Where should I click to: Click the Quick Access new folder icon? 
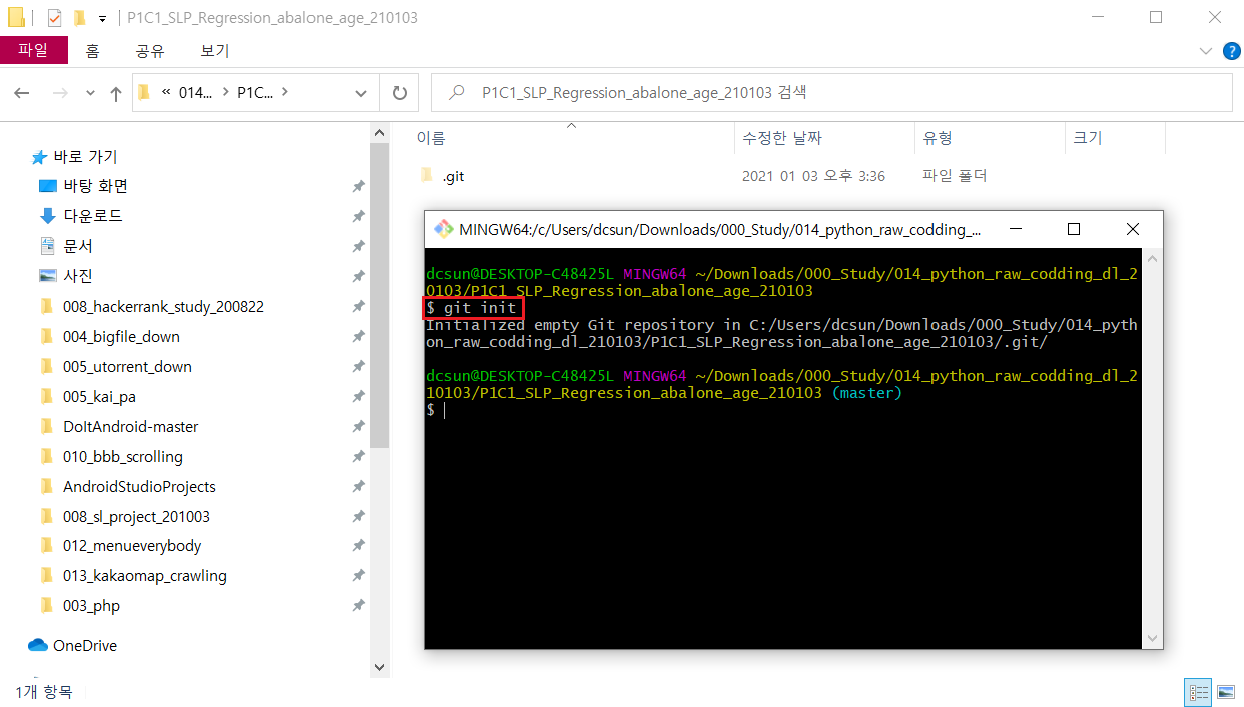[79, 18]
